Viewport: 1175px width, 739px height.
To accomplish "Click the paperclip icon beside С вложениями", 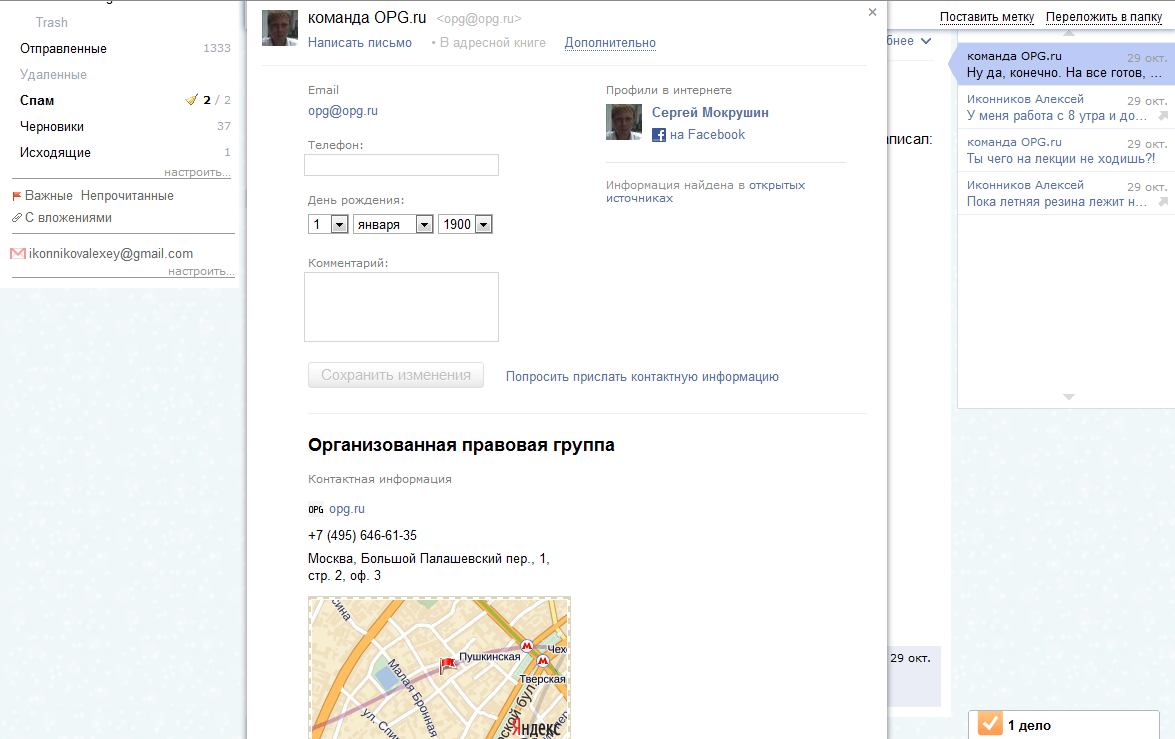I will coord(16,218).
